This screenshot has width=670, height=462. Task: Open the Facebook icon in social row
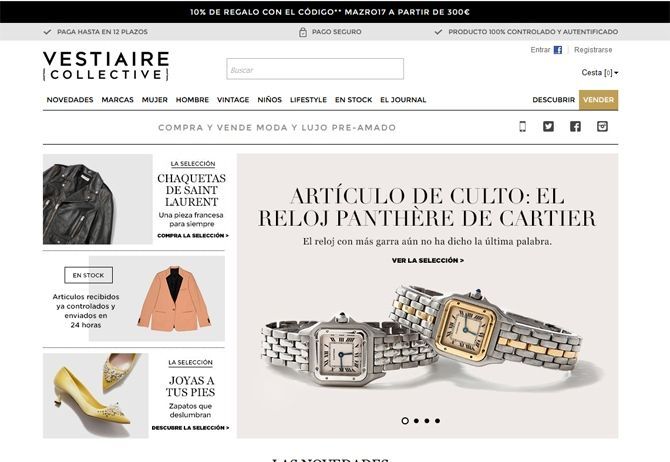[x=575, y=127]
